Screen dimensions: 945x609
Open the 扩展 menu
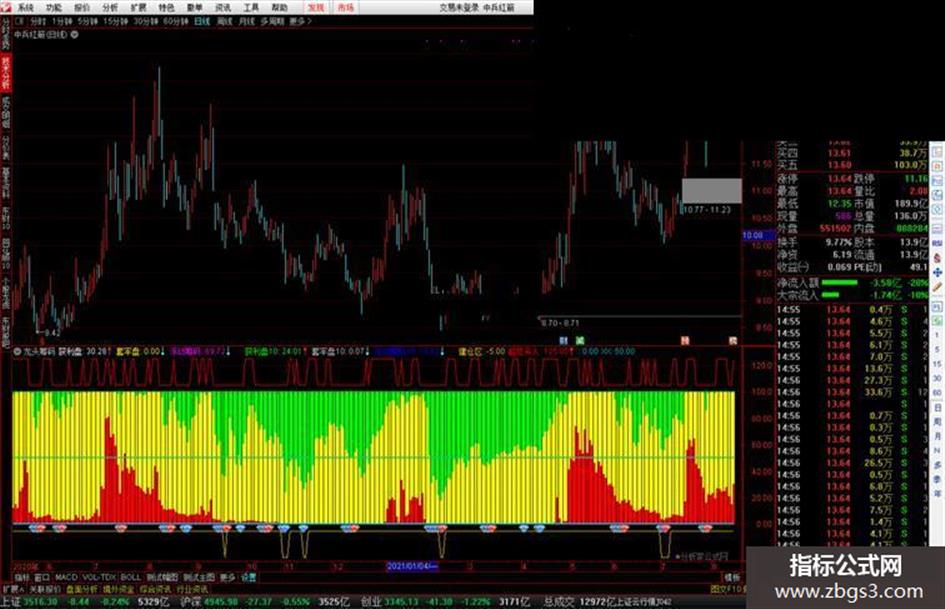coord(139,8)
